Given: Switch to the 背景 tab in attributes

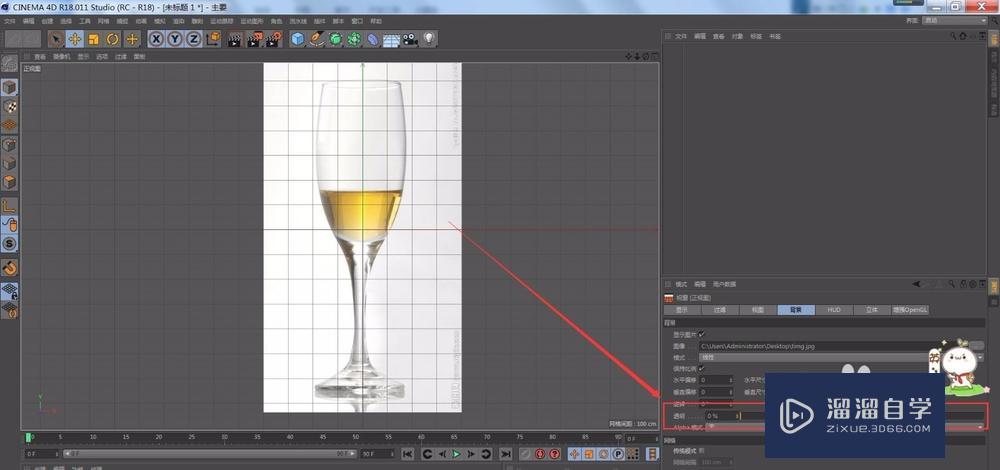Looking at the screenshot, I should pyautogui.click(x=796, y=310).
